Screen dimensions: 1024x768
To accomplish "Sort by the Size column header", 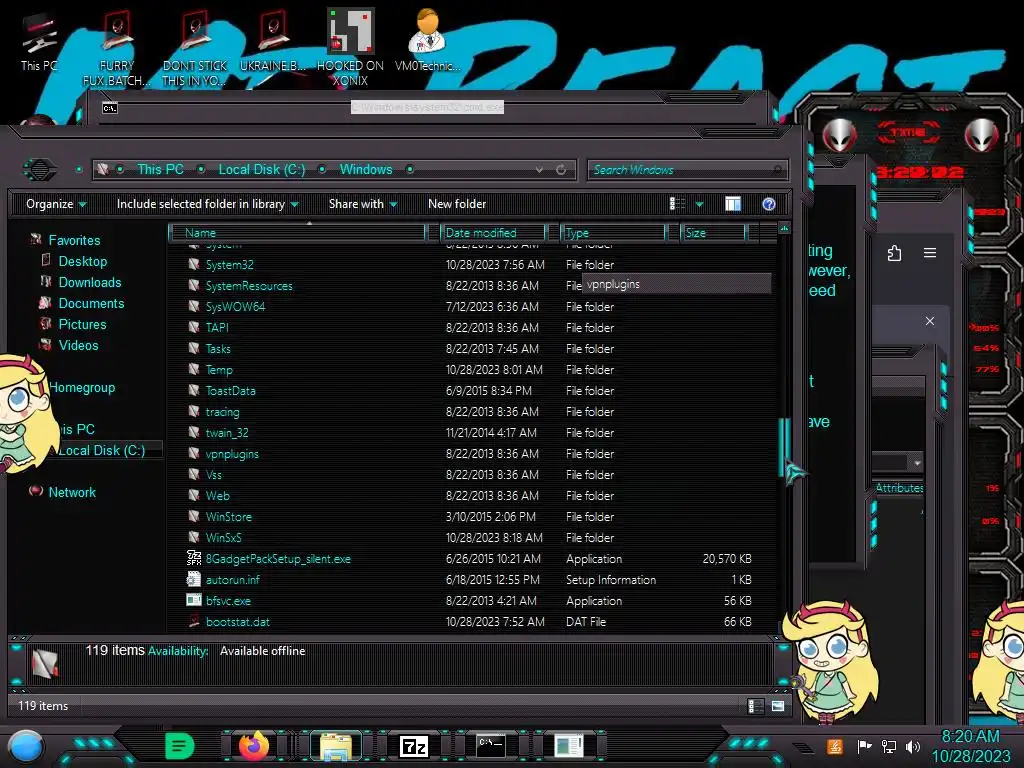I will [713, 232].
